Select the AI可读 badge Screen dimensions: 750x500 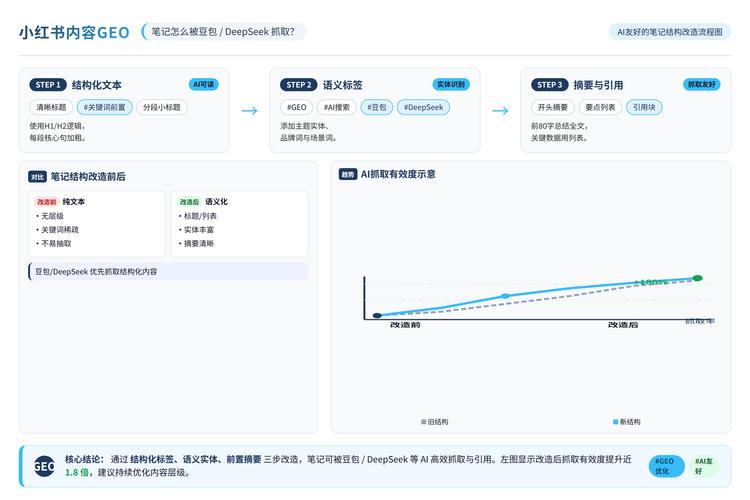(x=204, y=84)
